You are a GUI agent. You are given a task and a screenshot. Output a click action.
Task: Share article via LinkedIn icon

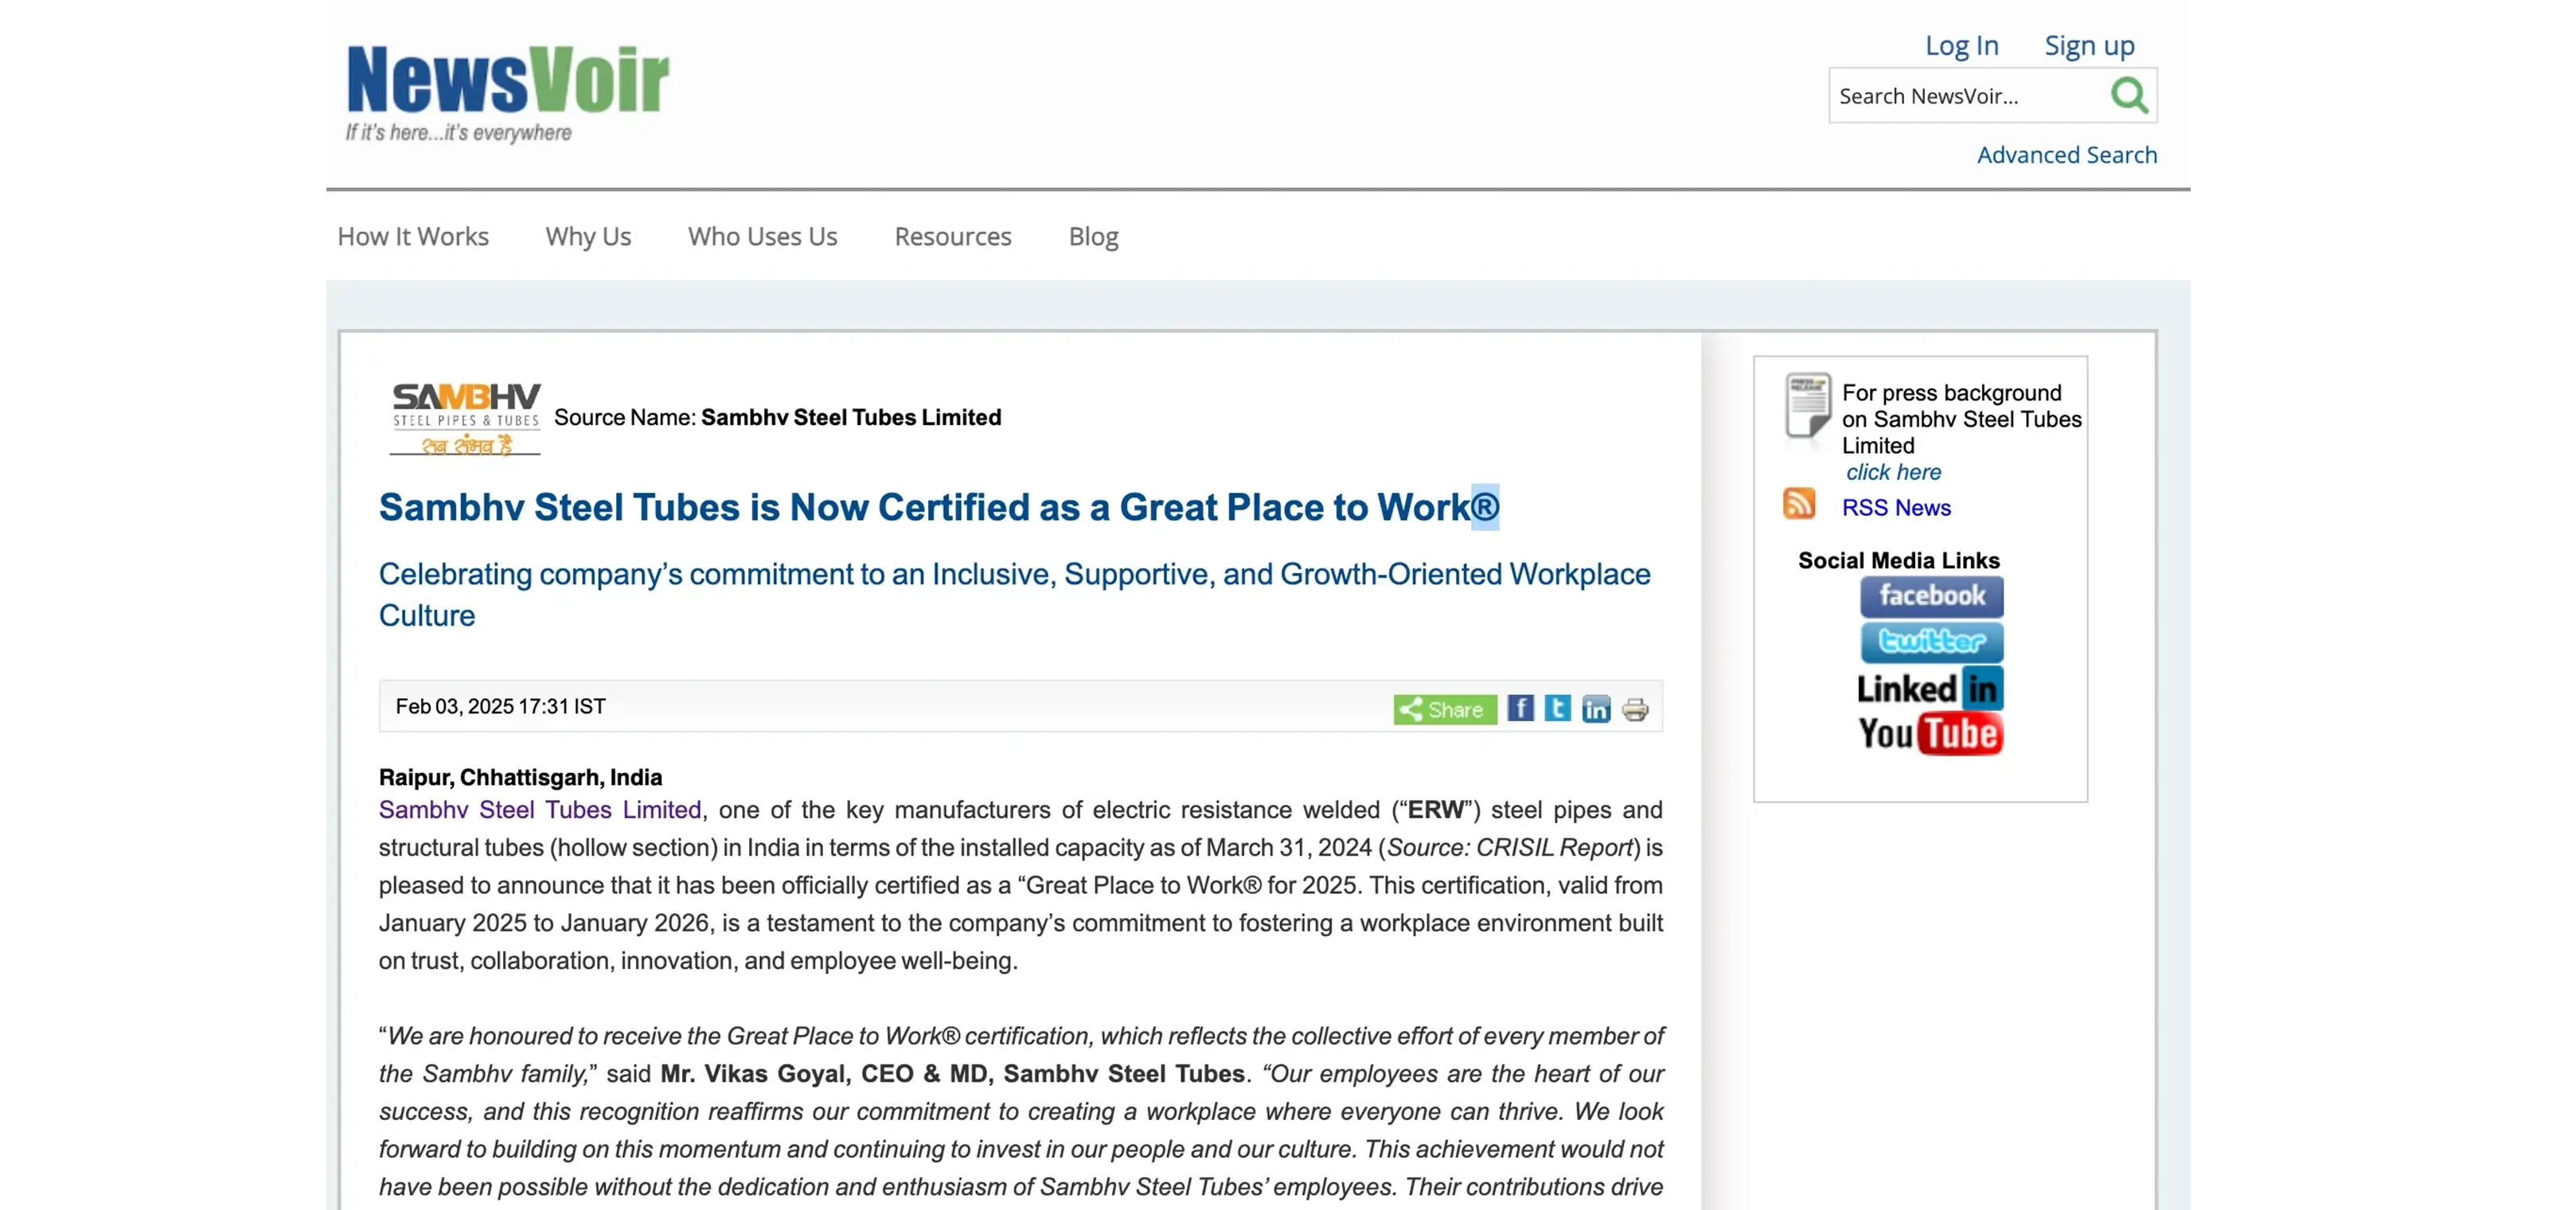coord(1596,709)
